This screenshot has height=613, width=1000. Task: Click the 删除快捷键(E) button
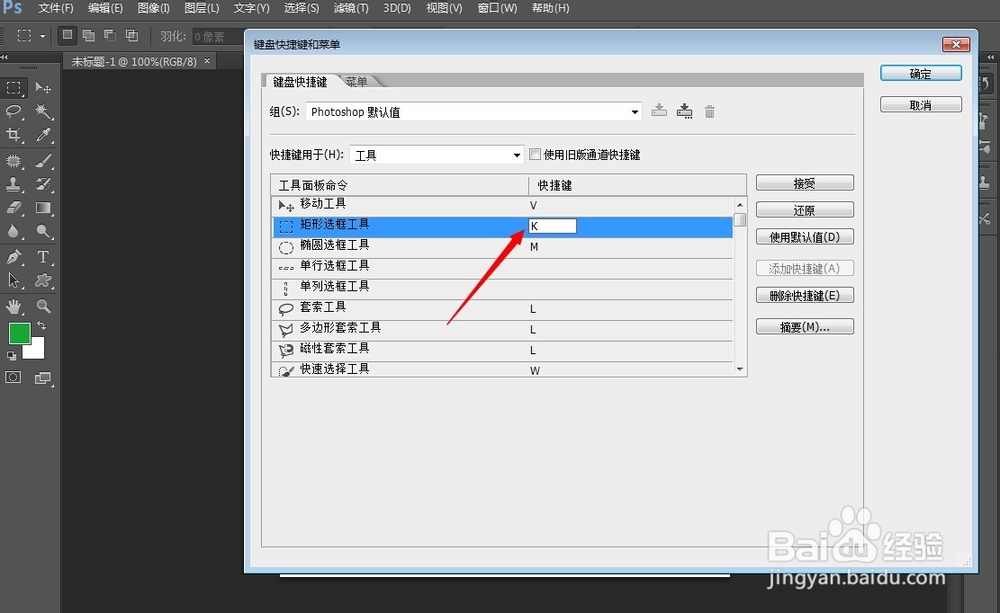click(805, 294)
